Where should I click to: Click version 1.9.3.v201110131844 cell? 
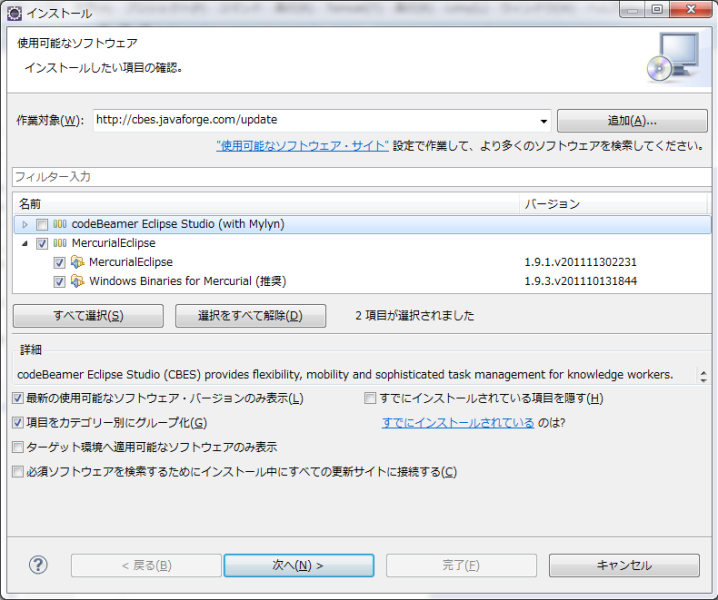pyautogui.click(x=581, y=281)
